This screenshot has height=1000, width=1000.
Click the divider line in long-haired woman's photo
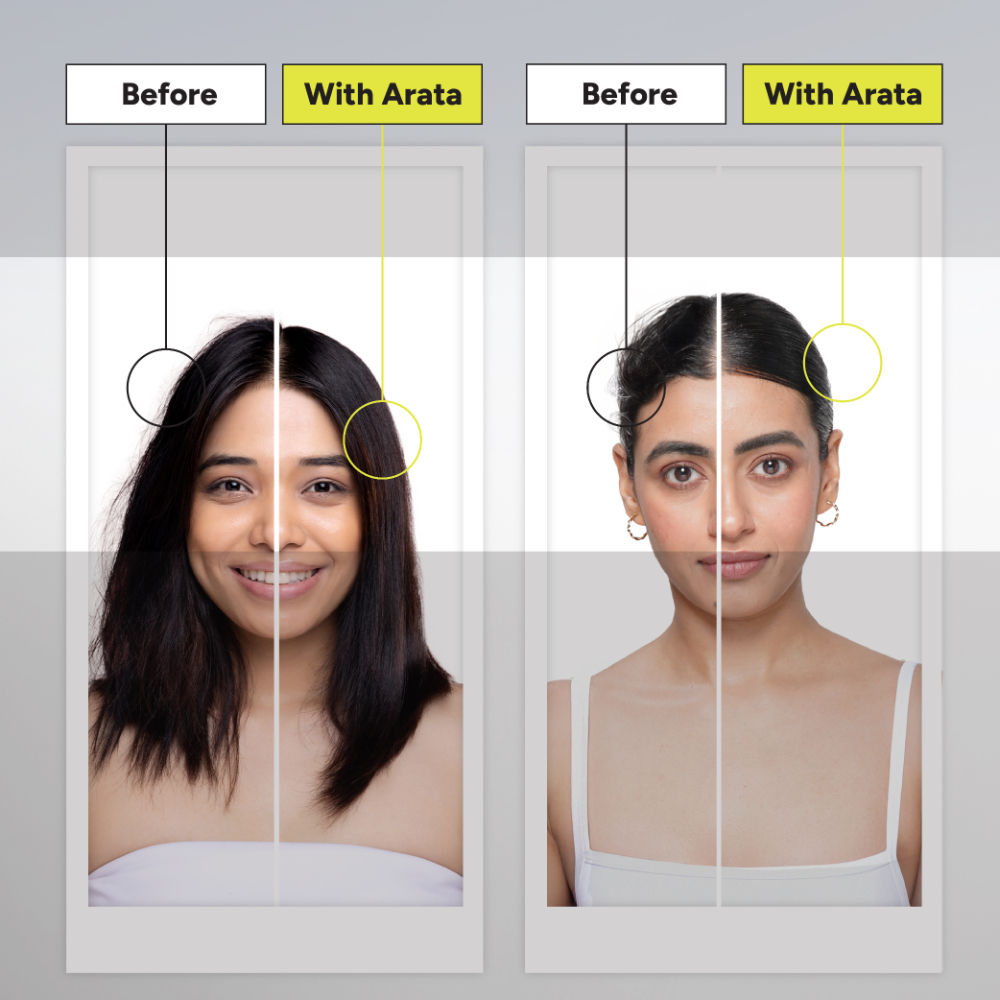pos(276,700)
